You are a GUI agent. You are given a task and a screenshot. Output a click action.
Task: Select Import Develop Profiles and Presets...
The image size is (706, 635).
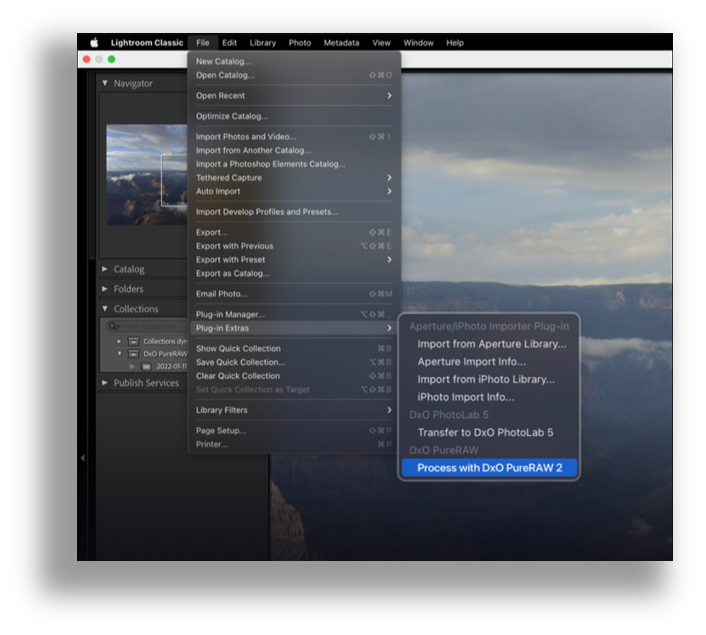(294, 212)
